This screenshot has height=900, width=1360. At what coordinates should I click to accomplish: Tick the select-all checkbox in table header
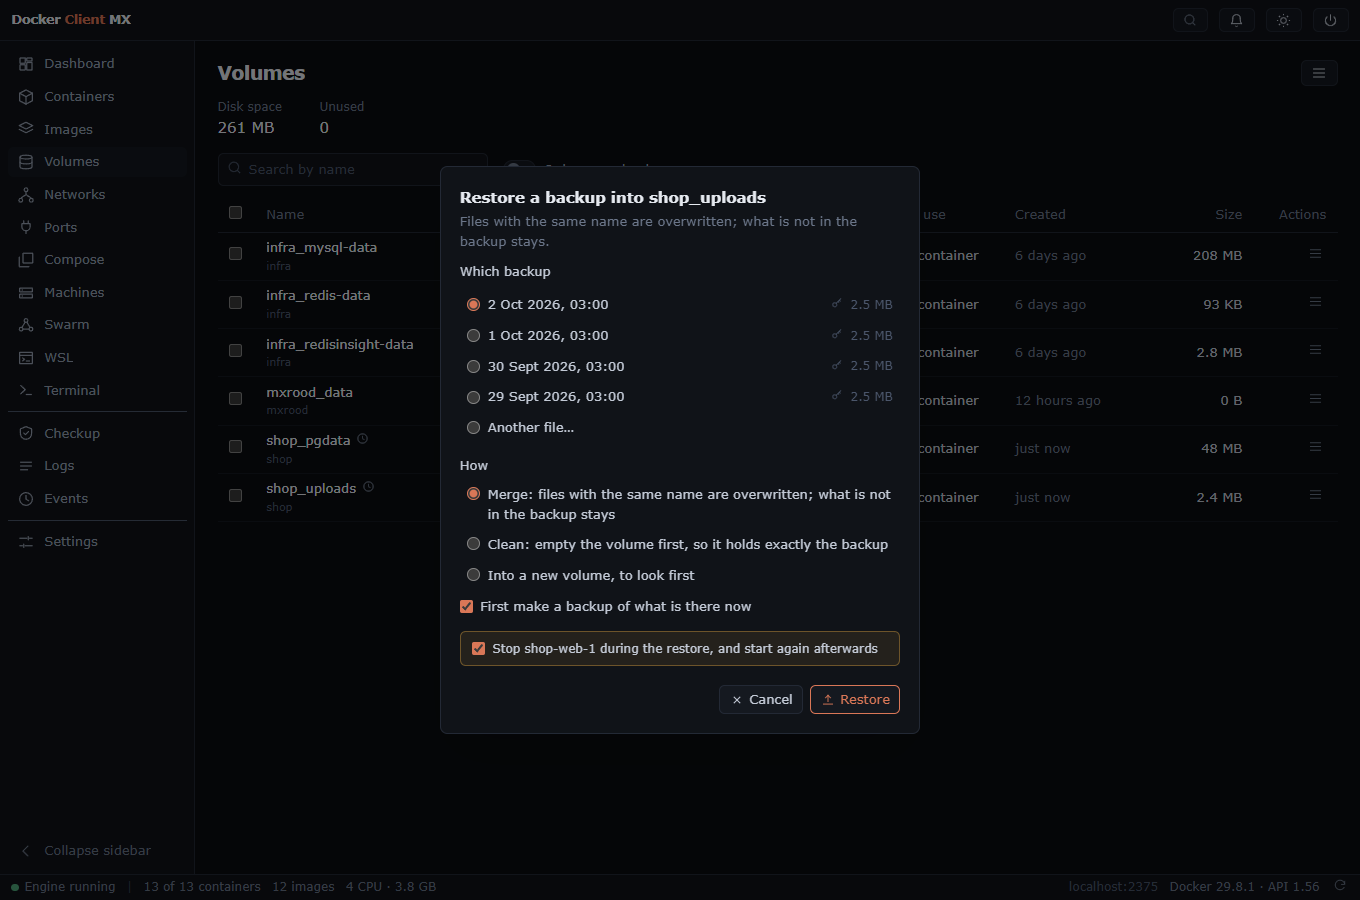(x=235, y=213)
